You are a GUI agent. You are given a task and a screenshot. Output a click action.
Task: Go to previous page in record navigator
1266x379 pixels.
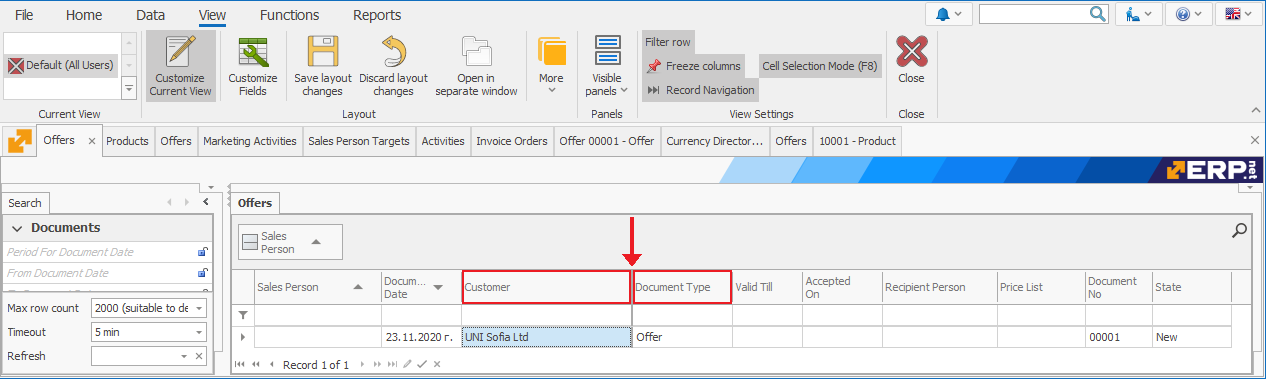(255, 365)
